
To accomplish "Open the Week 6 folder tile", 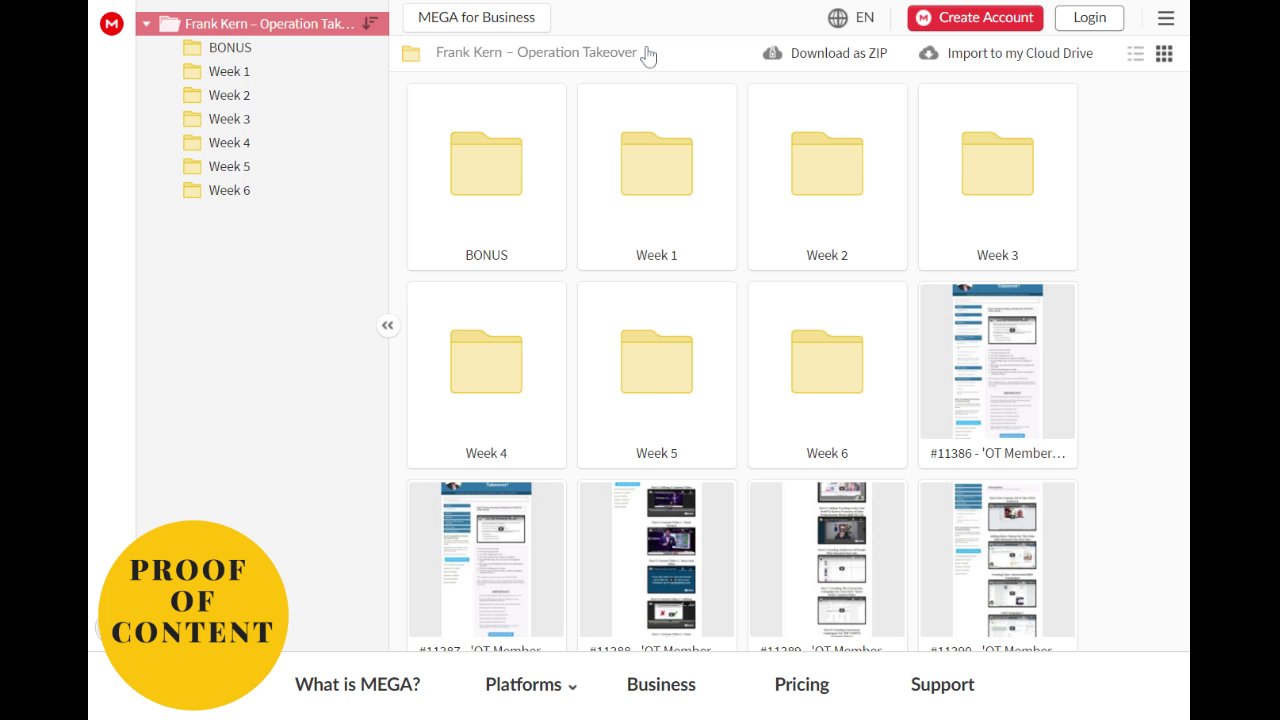I will 828,375.
